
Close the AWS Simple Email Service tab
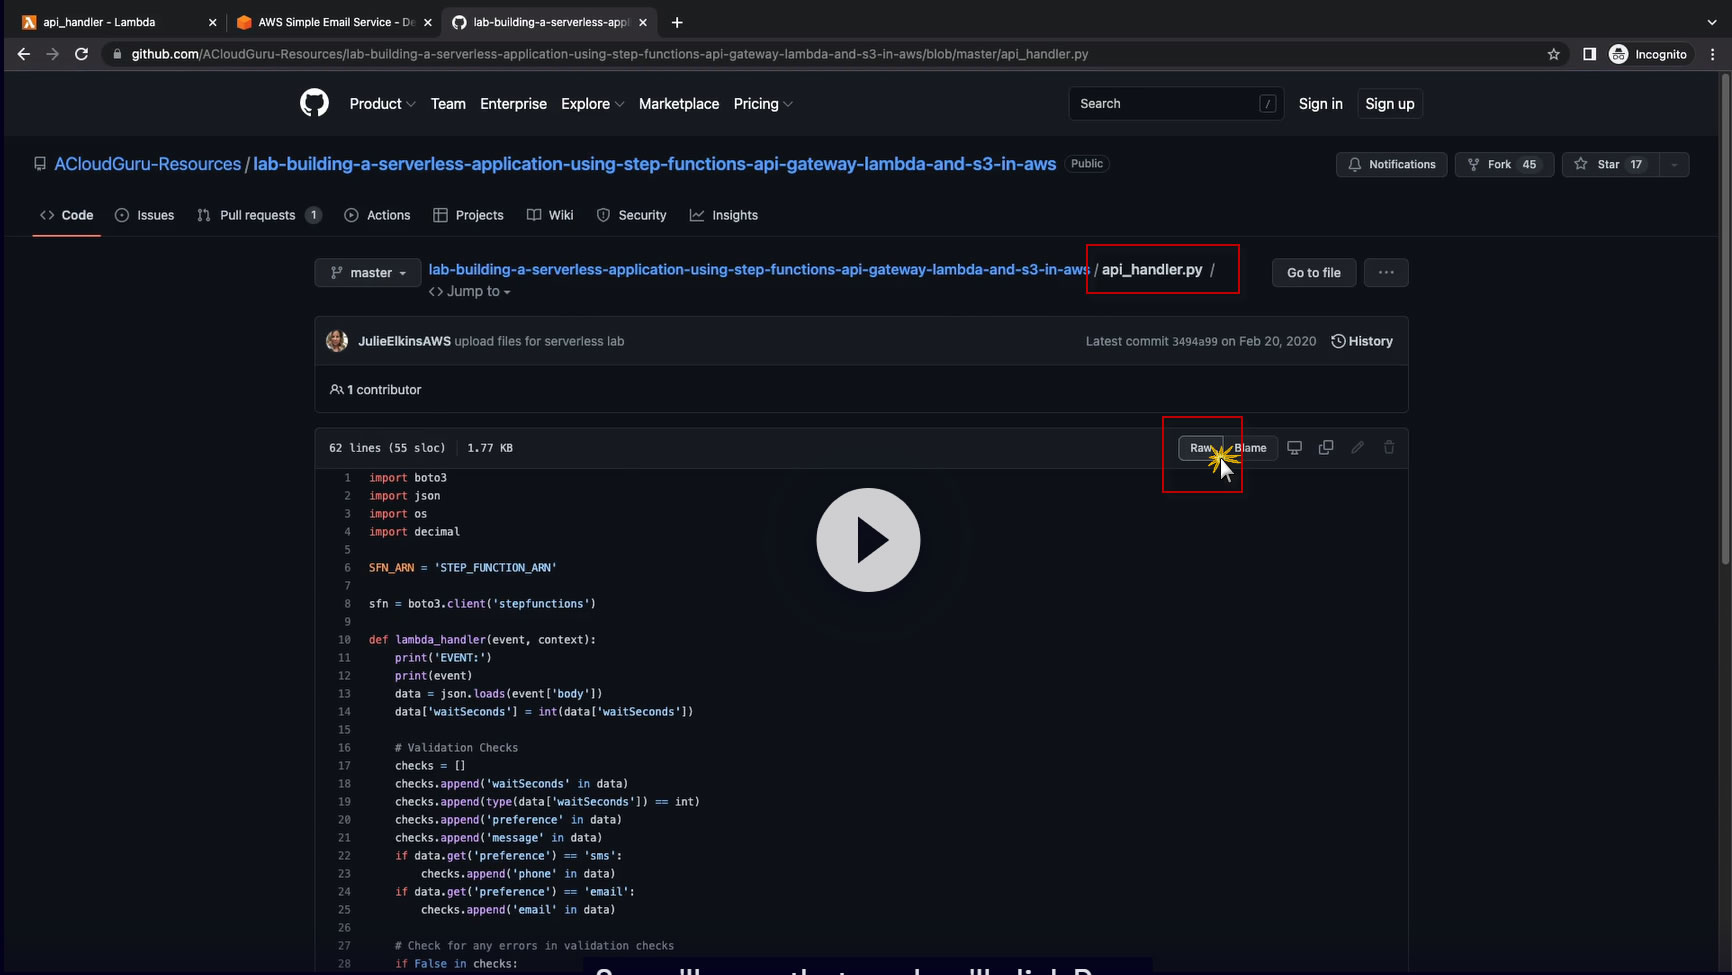coord(428,22)
